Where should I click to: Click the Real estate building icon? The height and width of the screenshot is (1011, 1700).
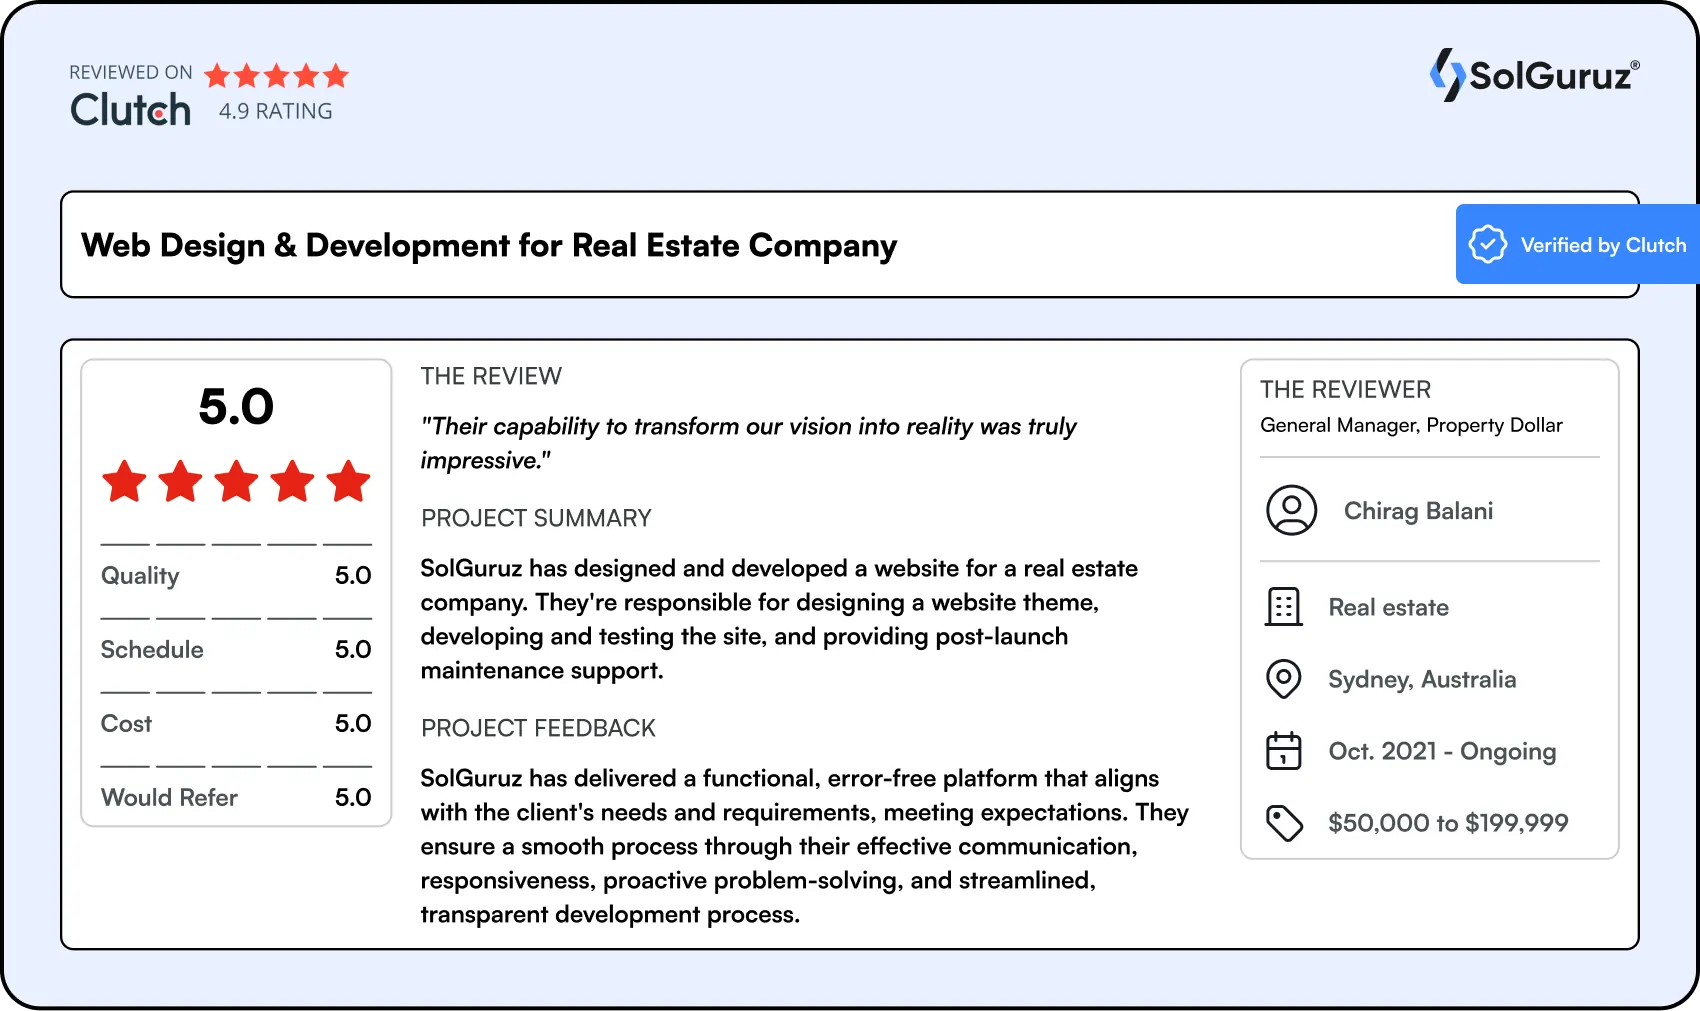1285,607
